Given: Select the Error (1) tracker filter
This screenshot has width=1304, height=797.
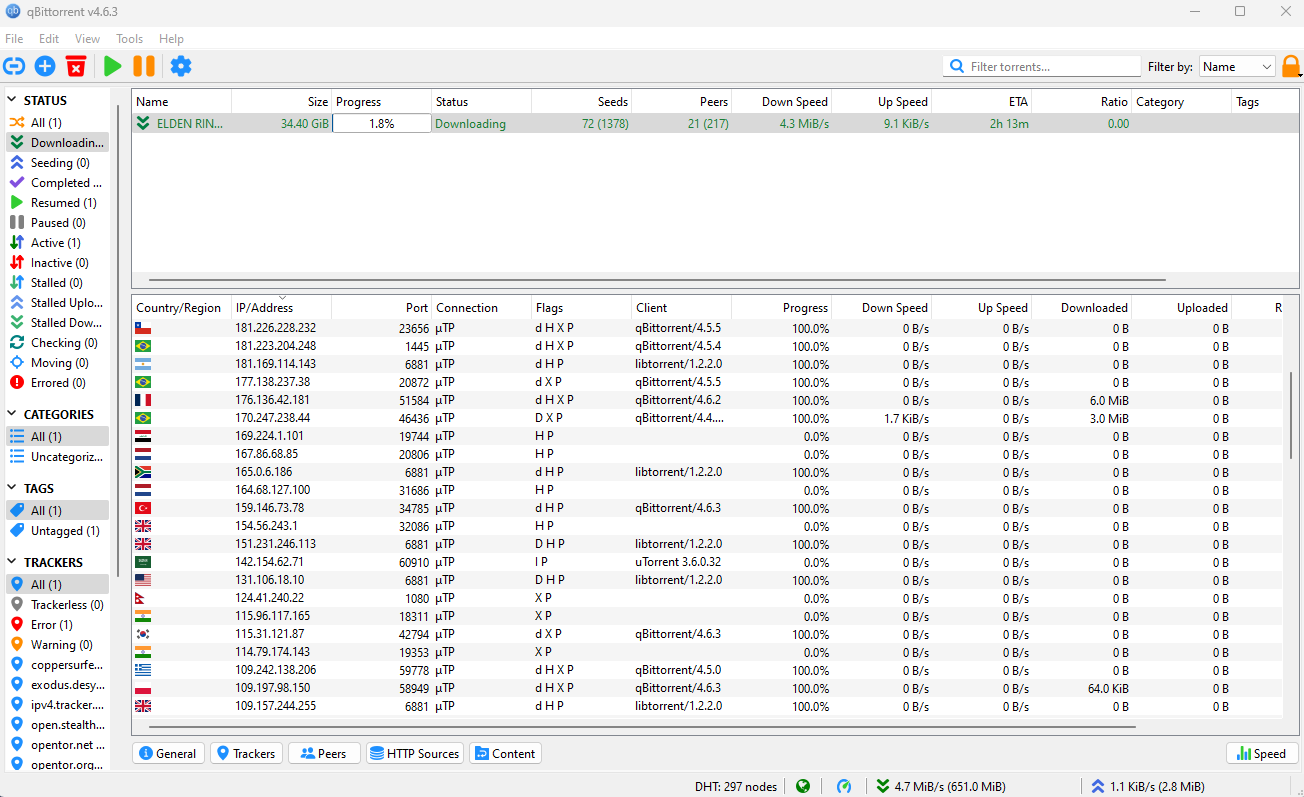Looking at the screenshot, I should pyautogui.click(x=57, y=625).
